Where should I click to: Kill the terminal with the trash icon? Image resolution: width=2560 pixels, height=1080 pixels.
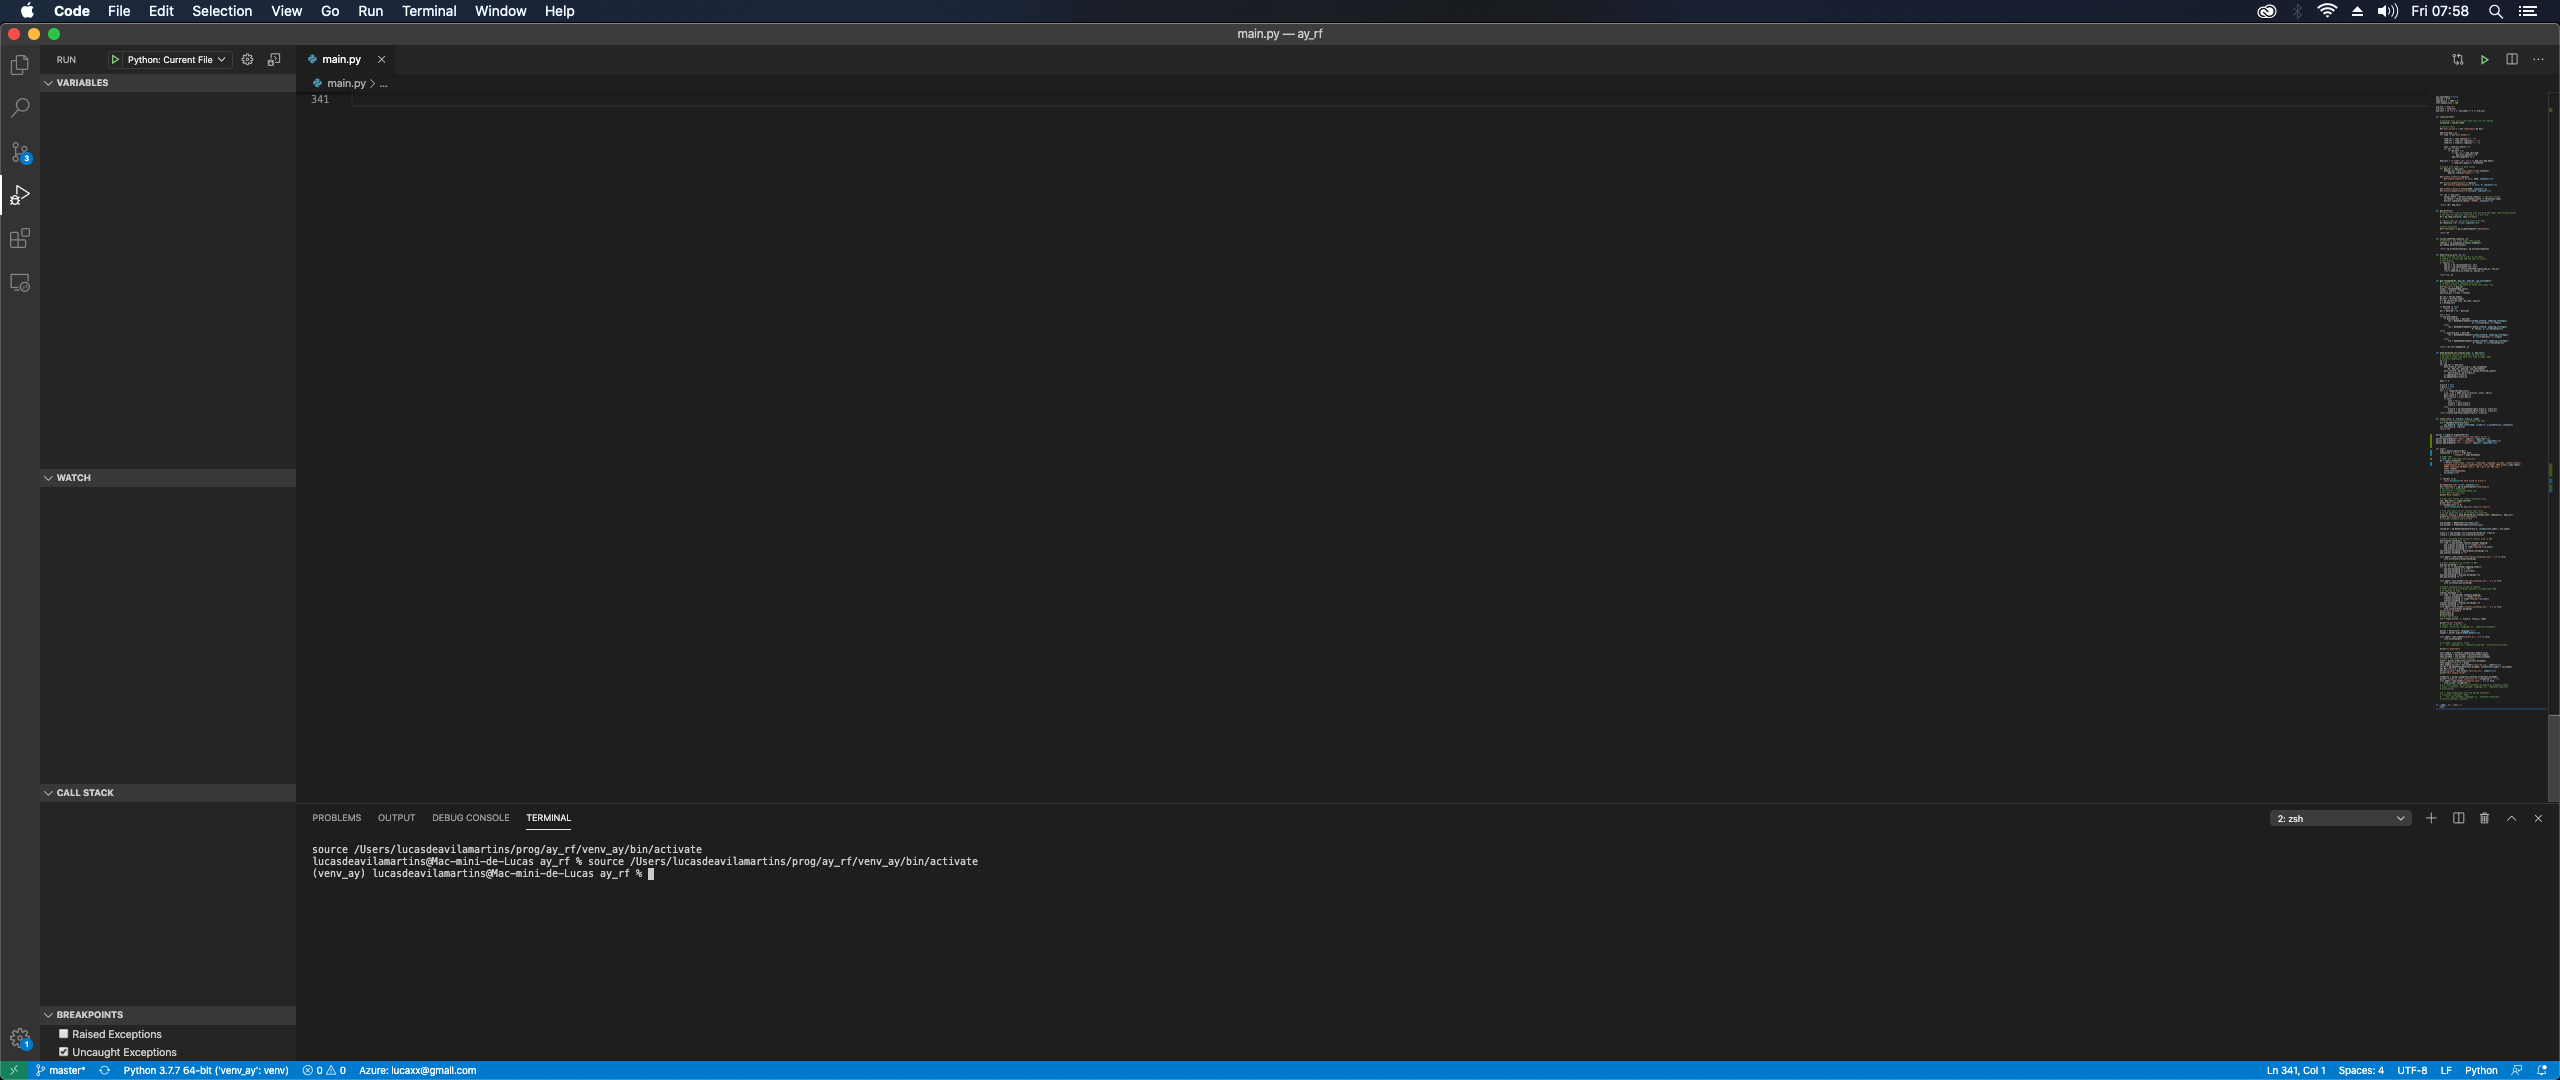(2484, 817)
